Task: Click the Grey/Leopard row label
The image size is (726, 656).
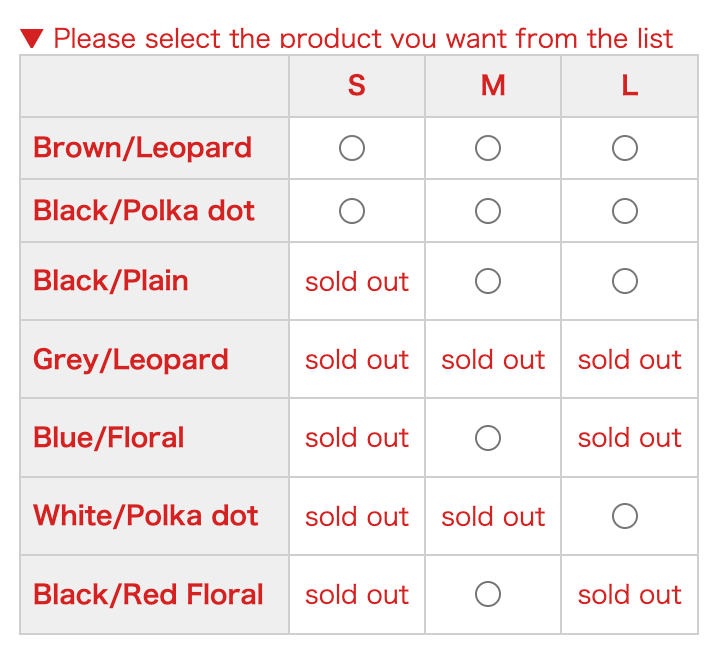Action: [131, 359]
